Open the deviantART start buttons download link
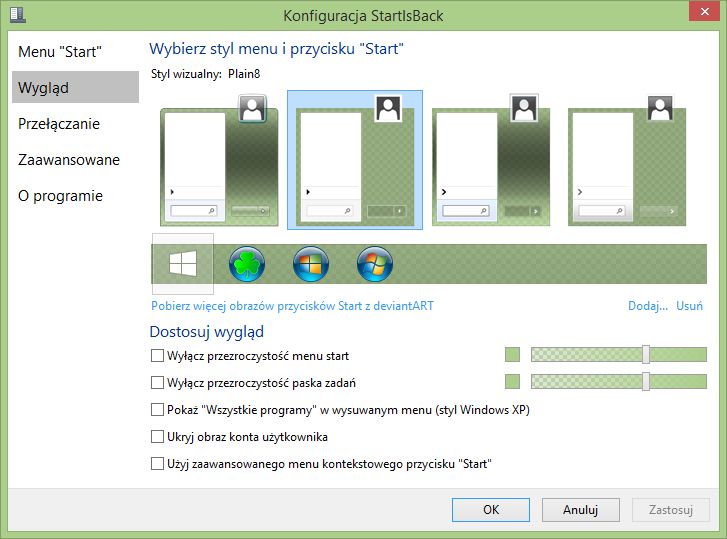The width and height of the screenshot is (727, 539). coord(292,306)
